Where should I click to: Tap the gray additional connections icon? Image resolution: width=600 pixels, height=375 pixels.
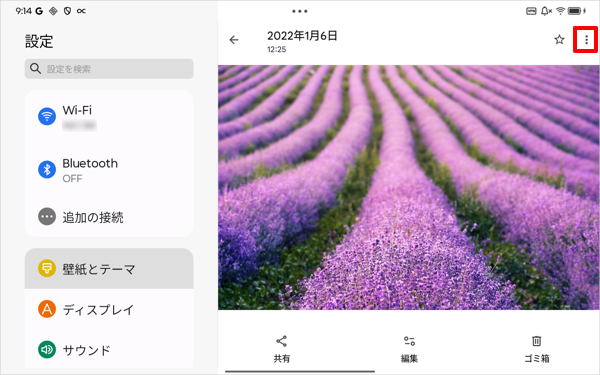(x=47, y=217)
